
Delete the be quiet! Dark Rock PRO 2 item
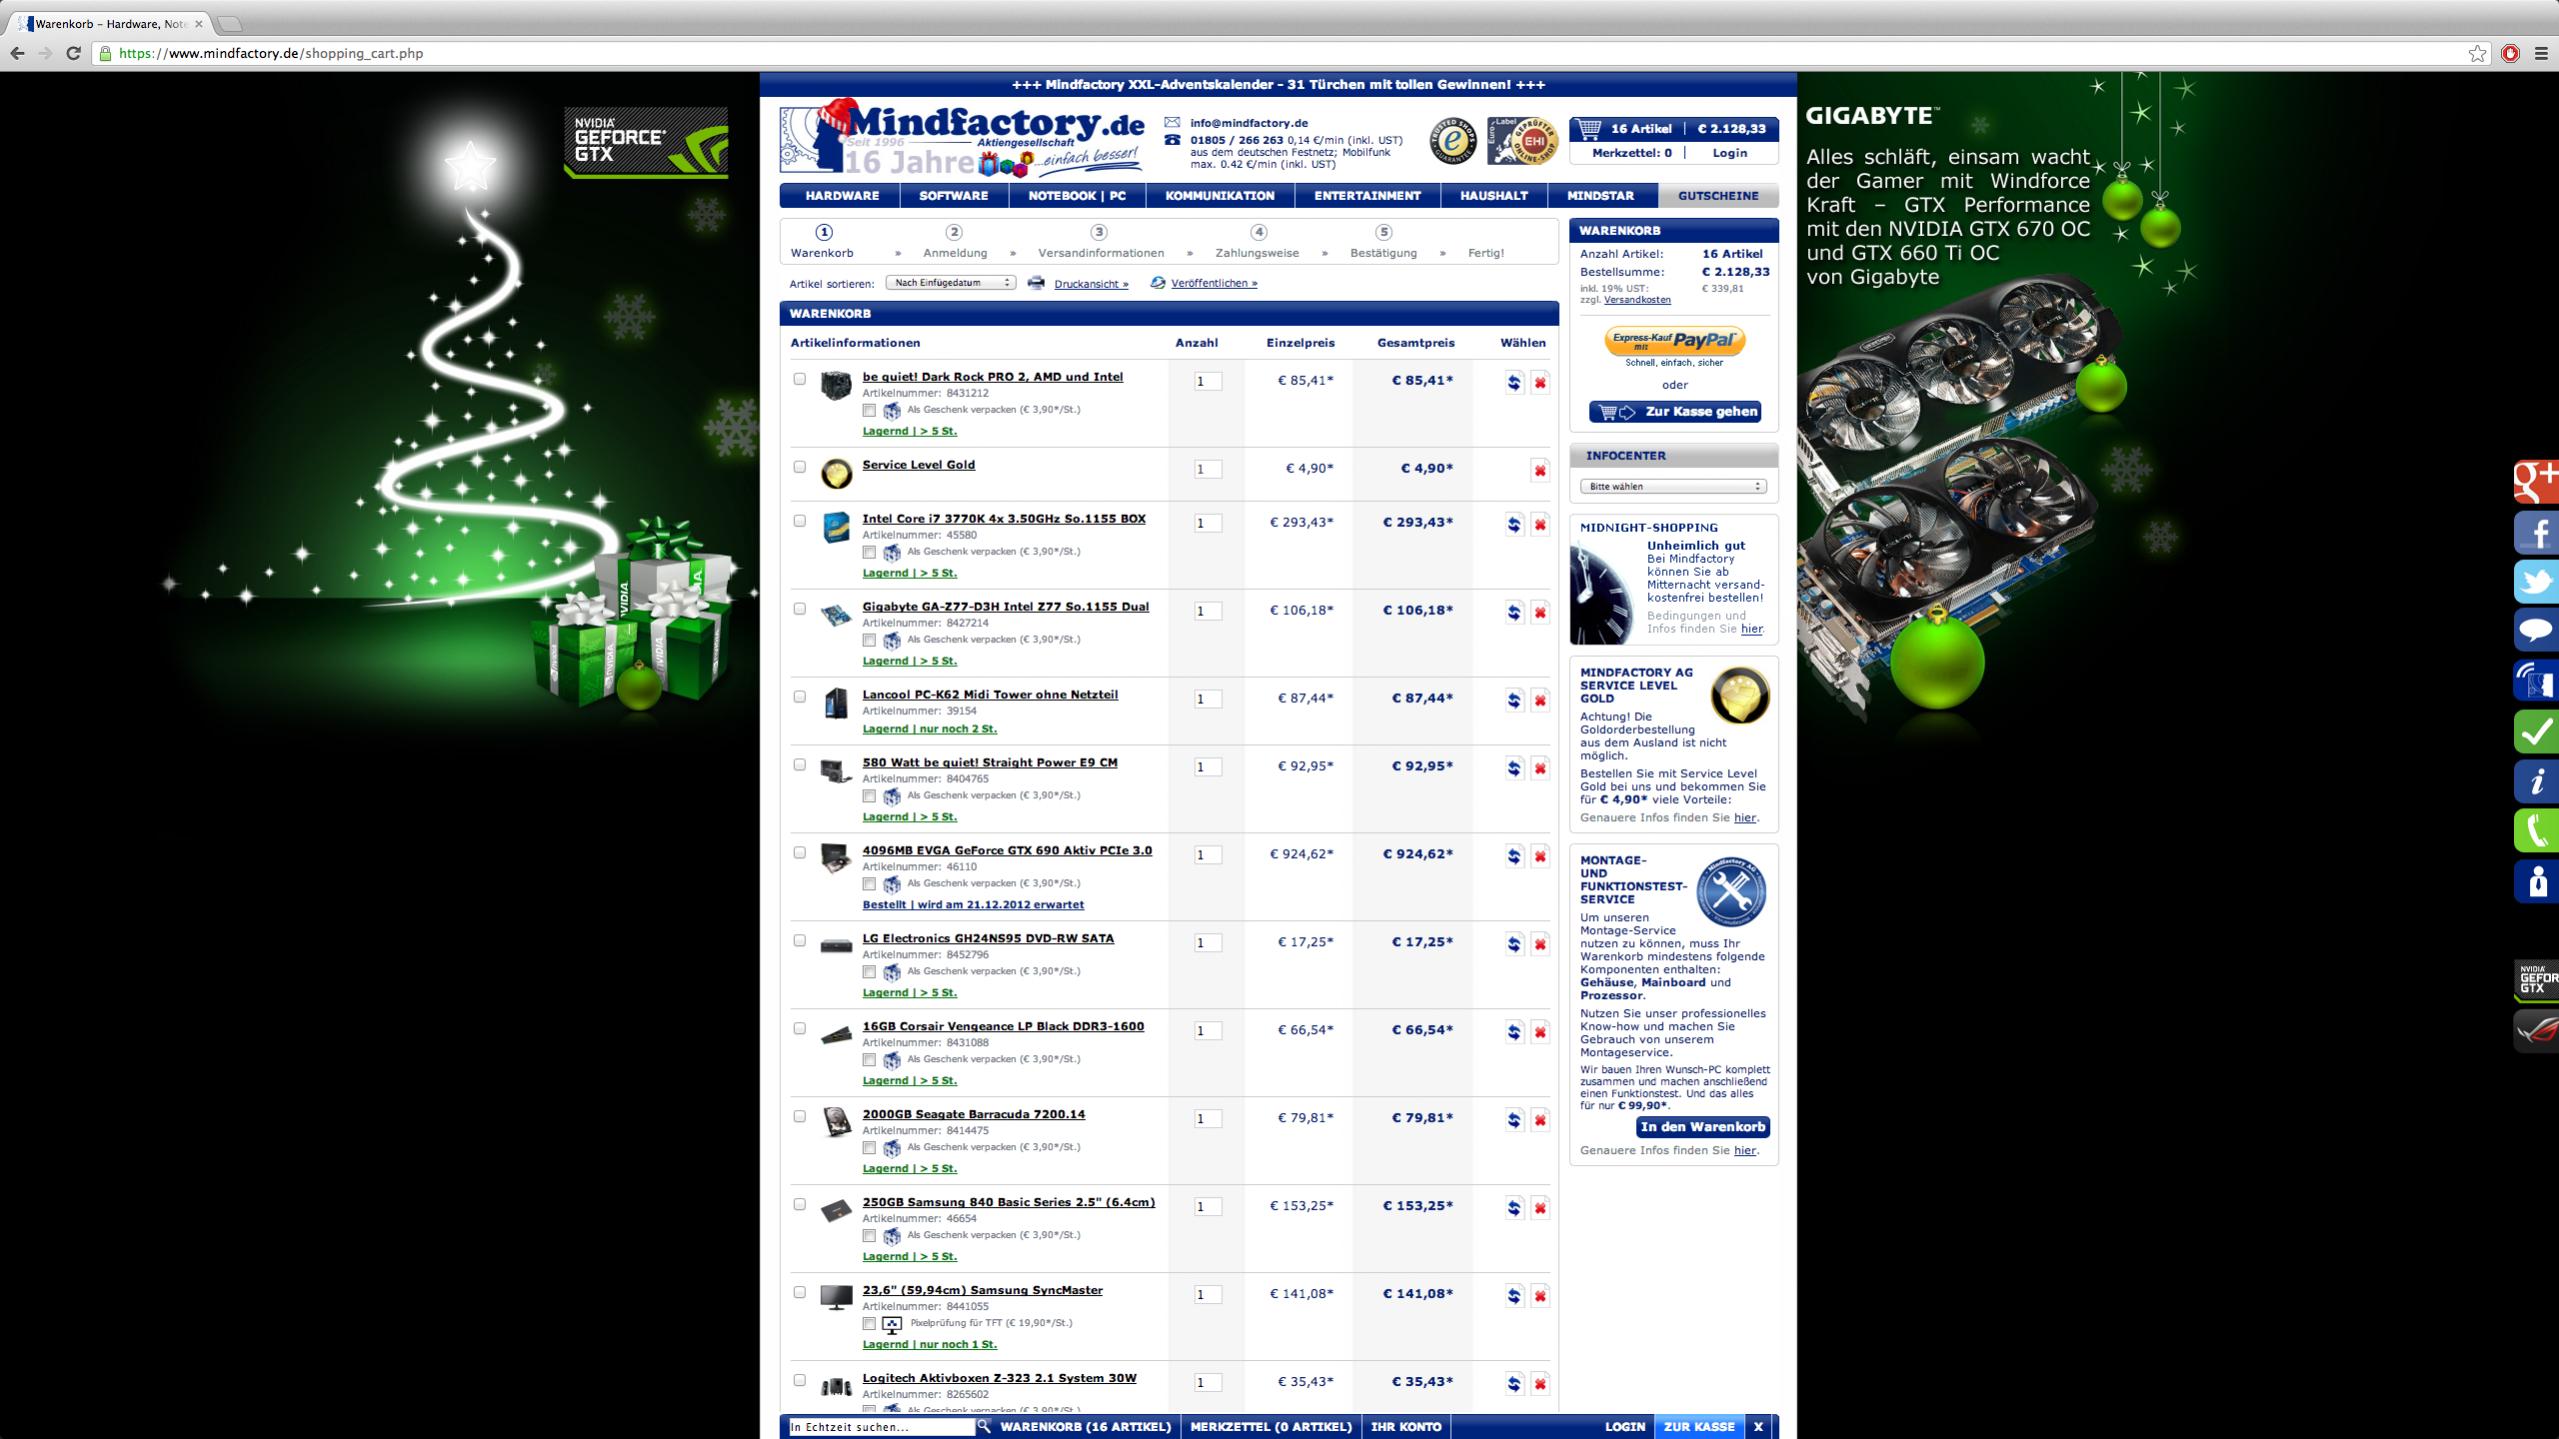(x=1540, y=382)
